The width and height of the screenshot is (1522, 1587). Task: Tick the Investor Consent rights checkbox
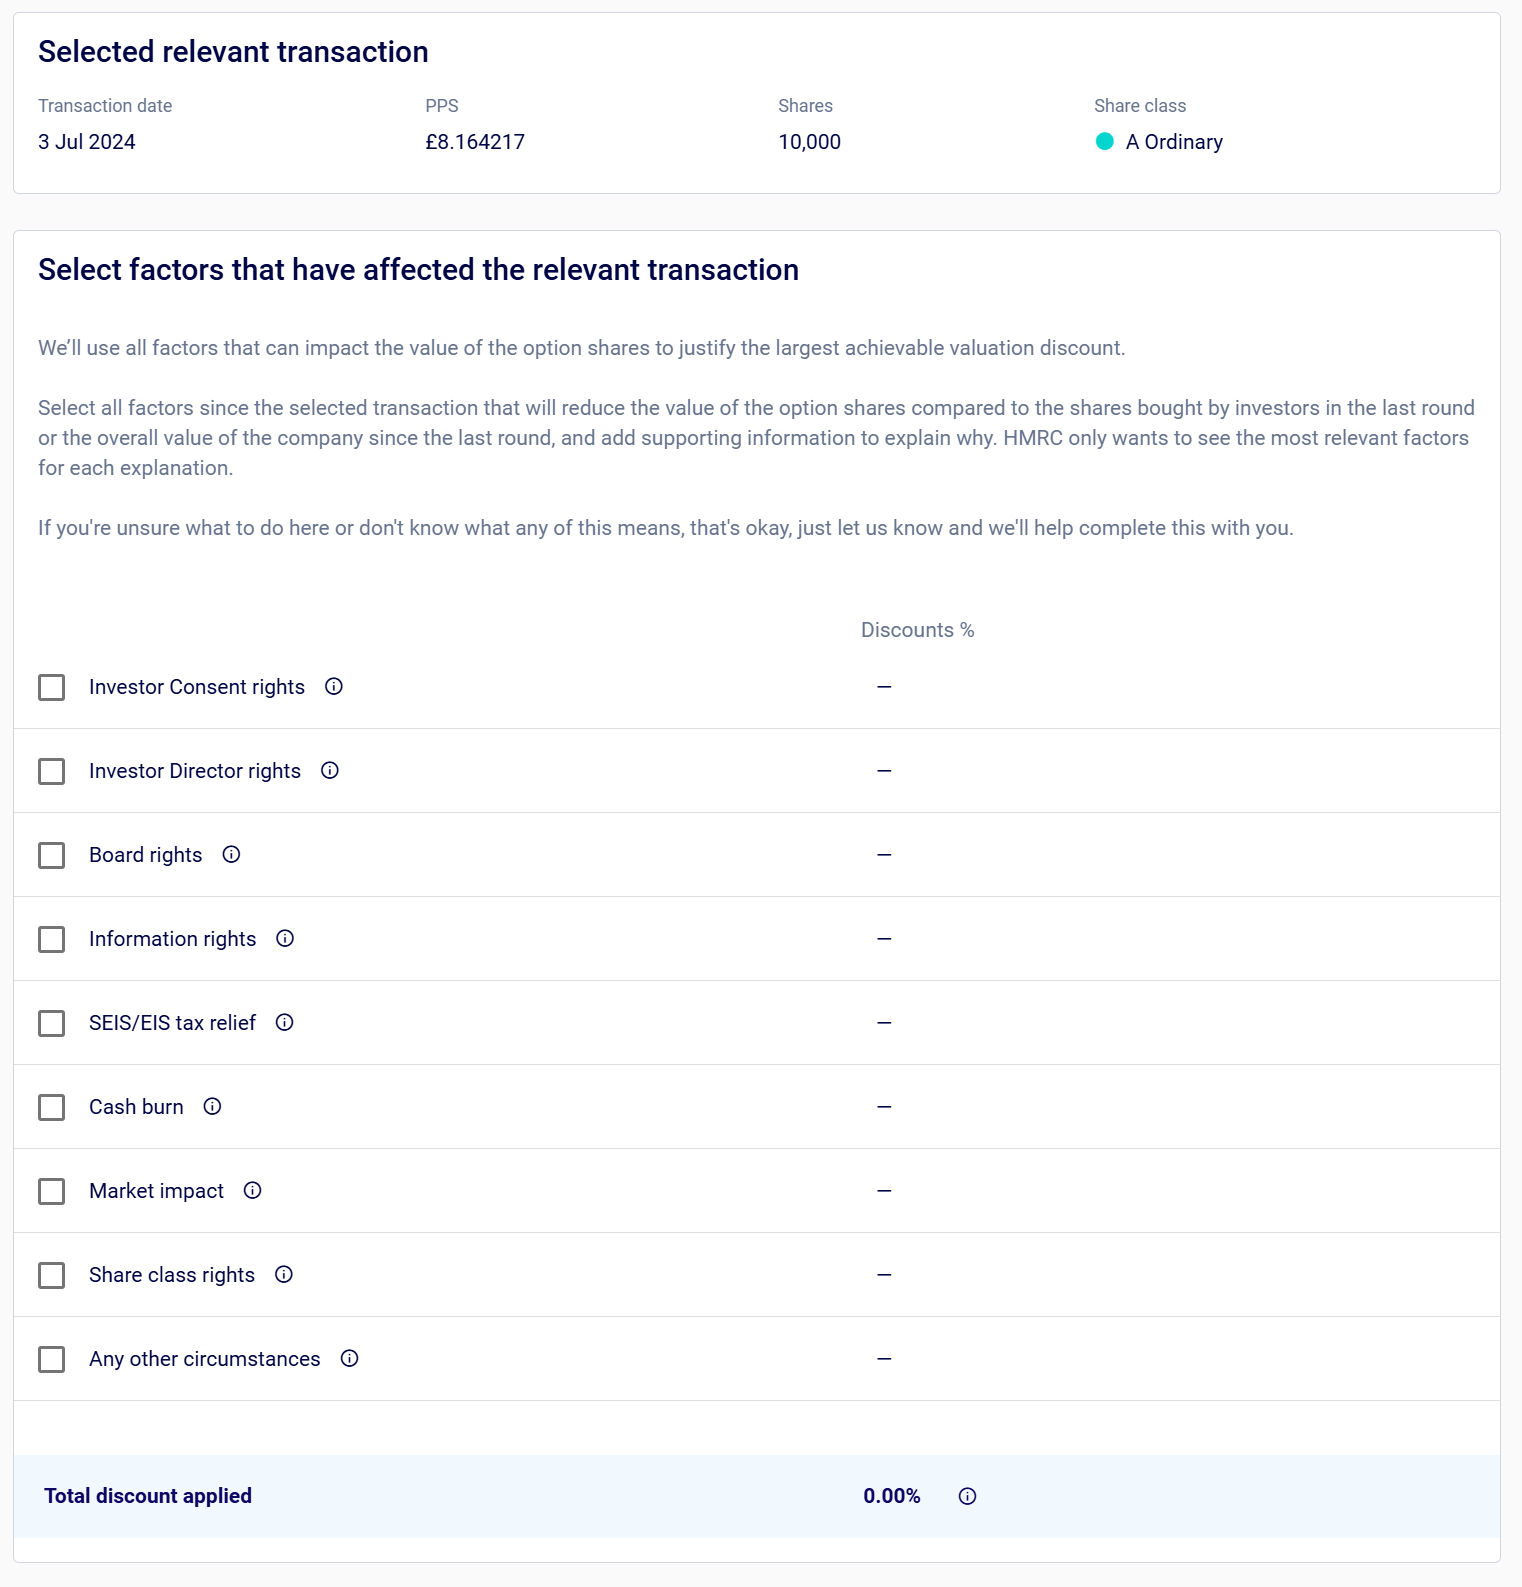pos(52,688)
